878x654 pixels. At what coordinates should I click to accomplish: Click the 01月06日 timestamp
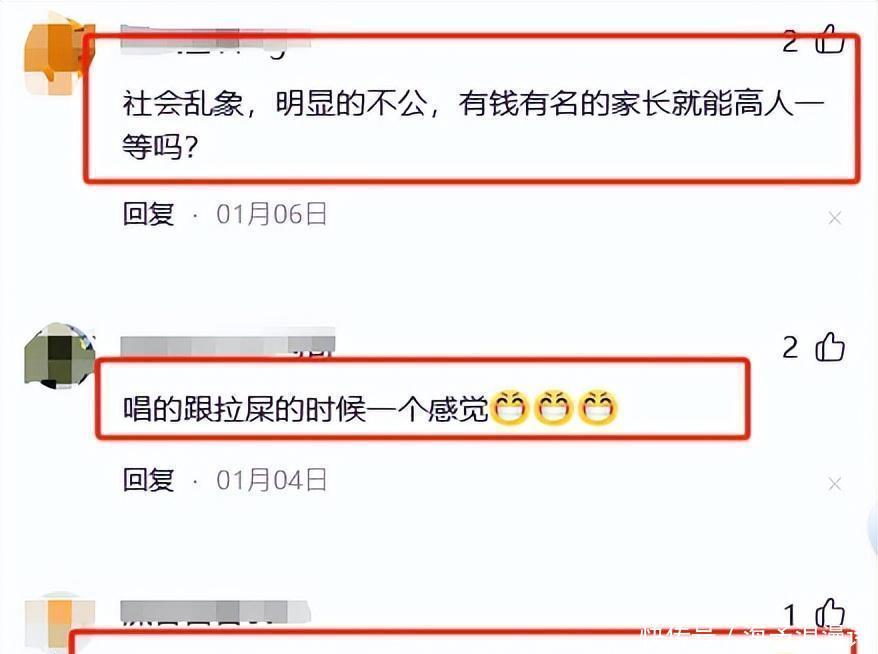click(272, 214)
